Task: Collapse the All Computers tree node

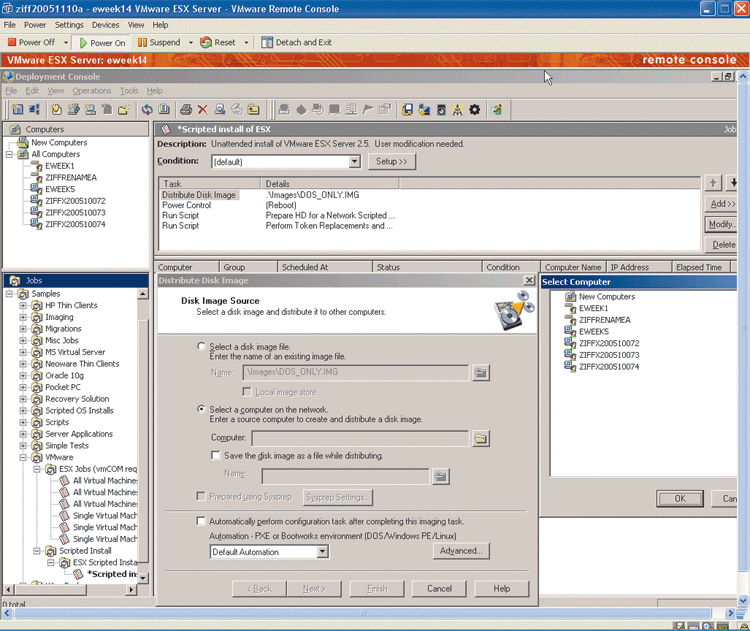Action: click(x=9, y=154)
